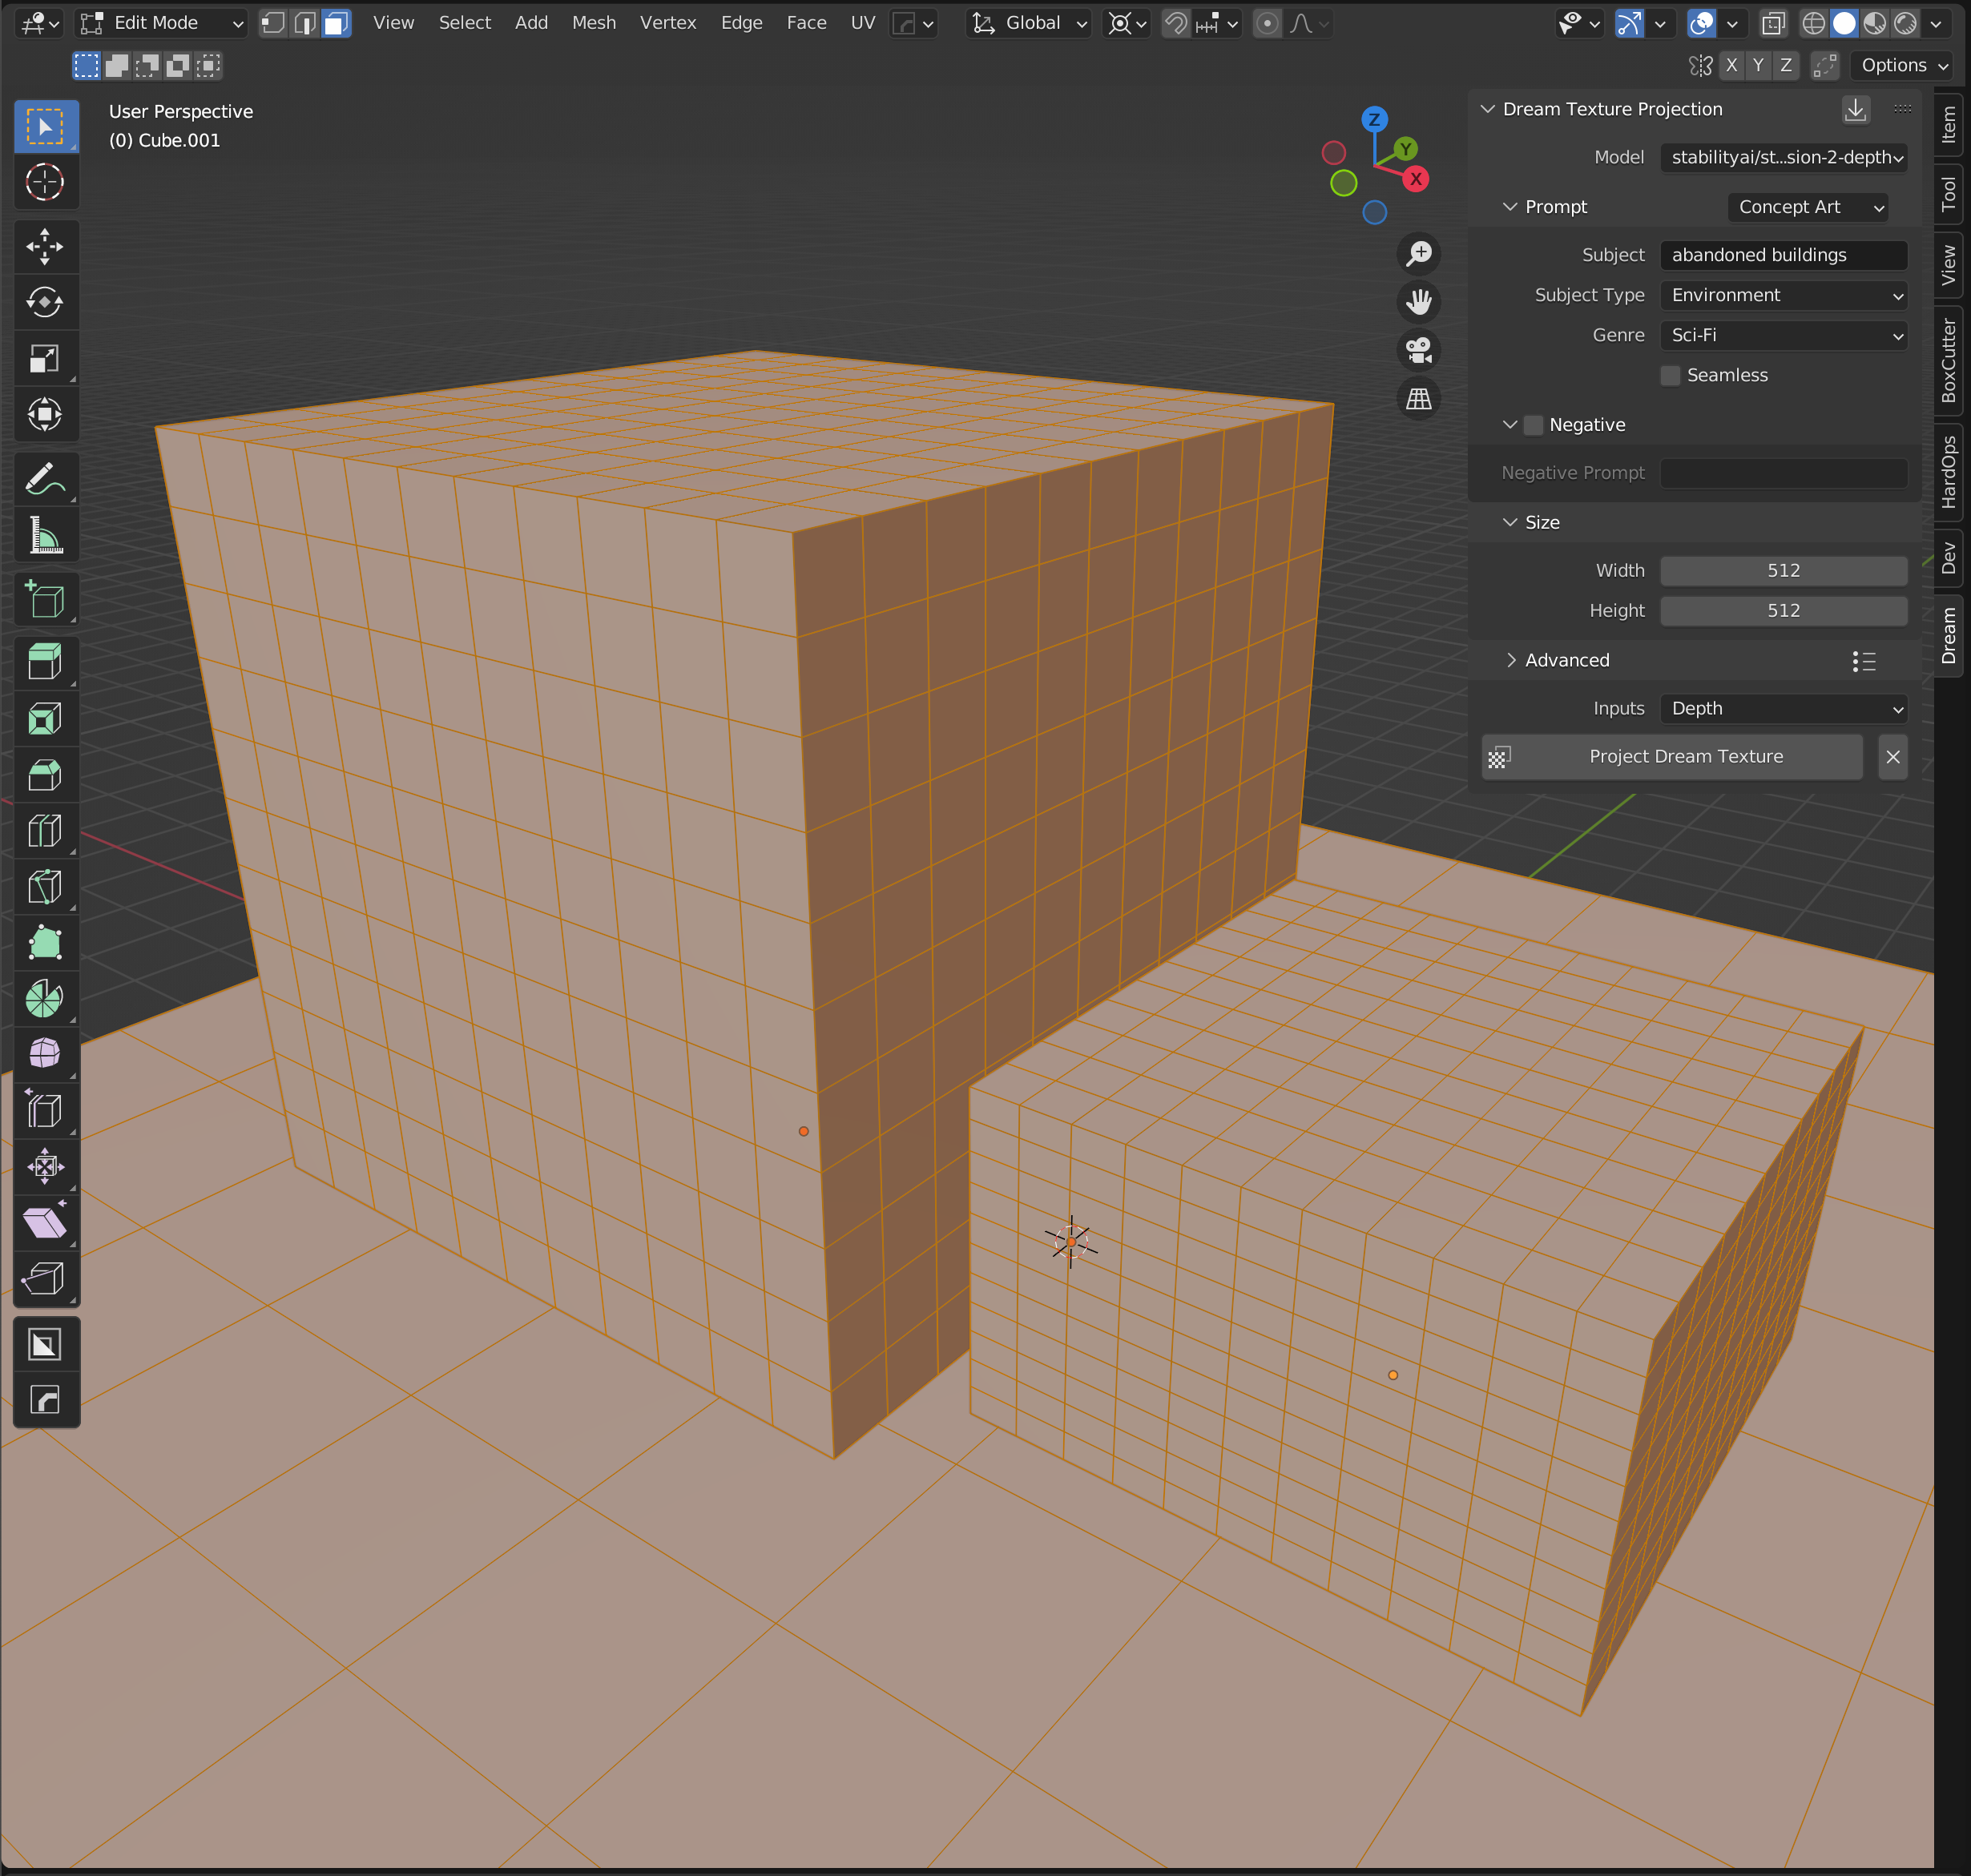Click Project Dream Texture button
1971x1876 pixels.
pyautogui.click(x=1672, y=757)
